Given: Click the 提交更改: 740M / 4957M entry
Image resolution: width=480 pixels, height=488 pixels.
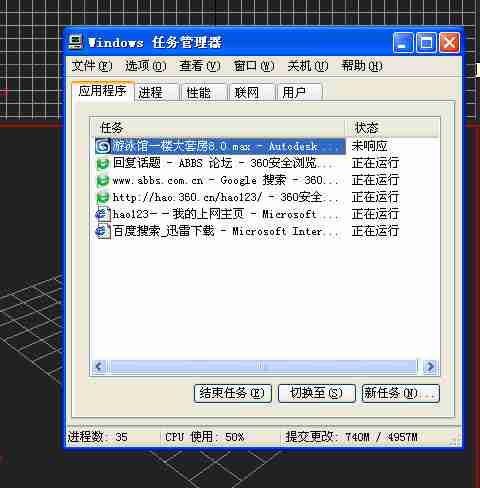Looking at the screenshot, I should [351, 437].
